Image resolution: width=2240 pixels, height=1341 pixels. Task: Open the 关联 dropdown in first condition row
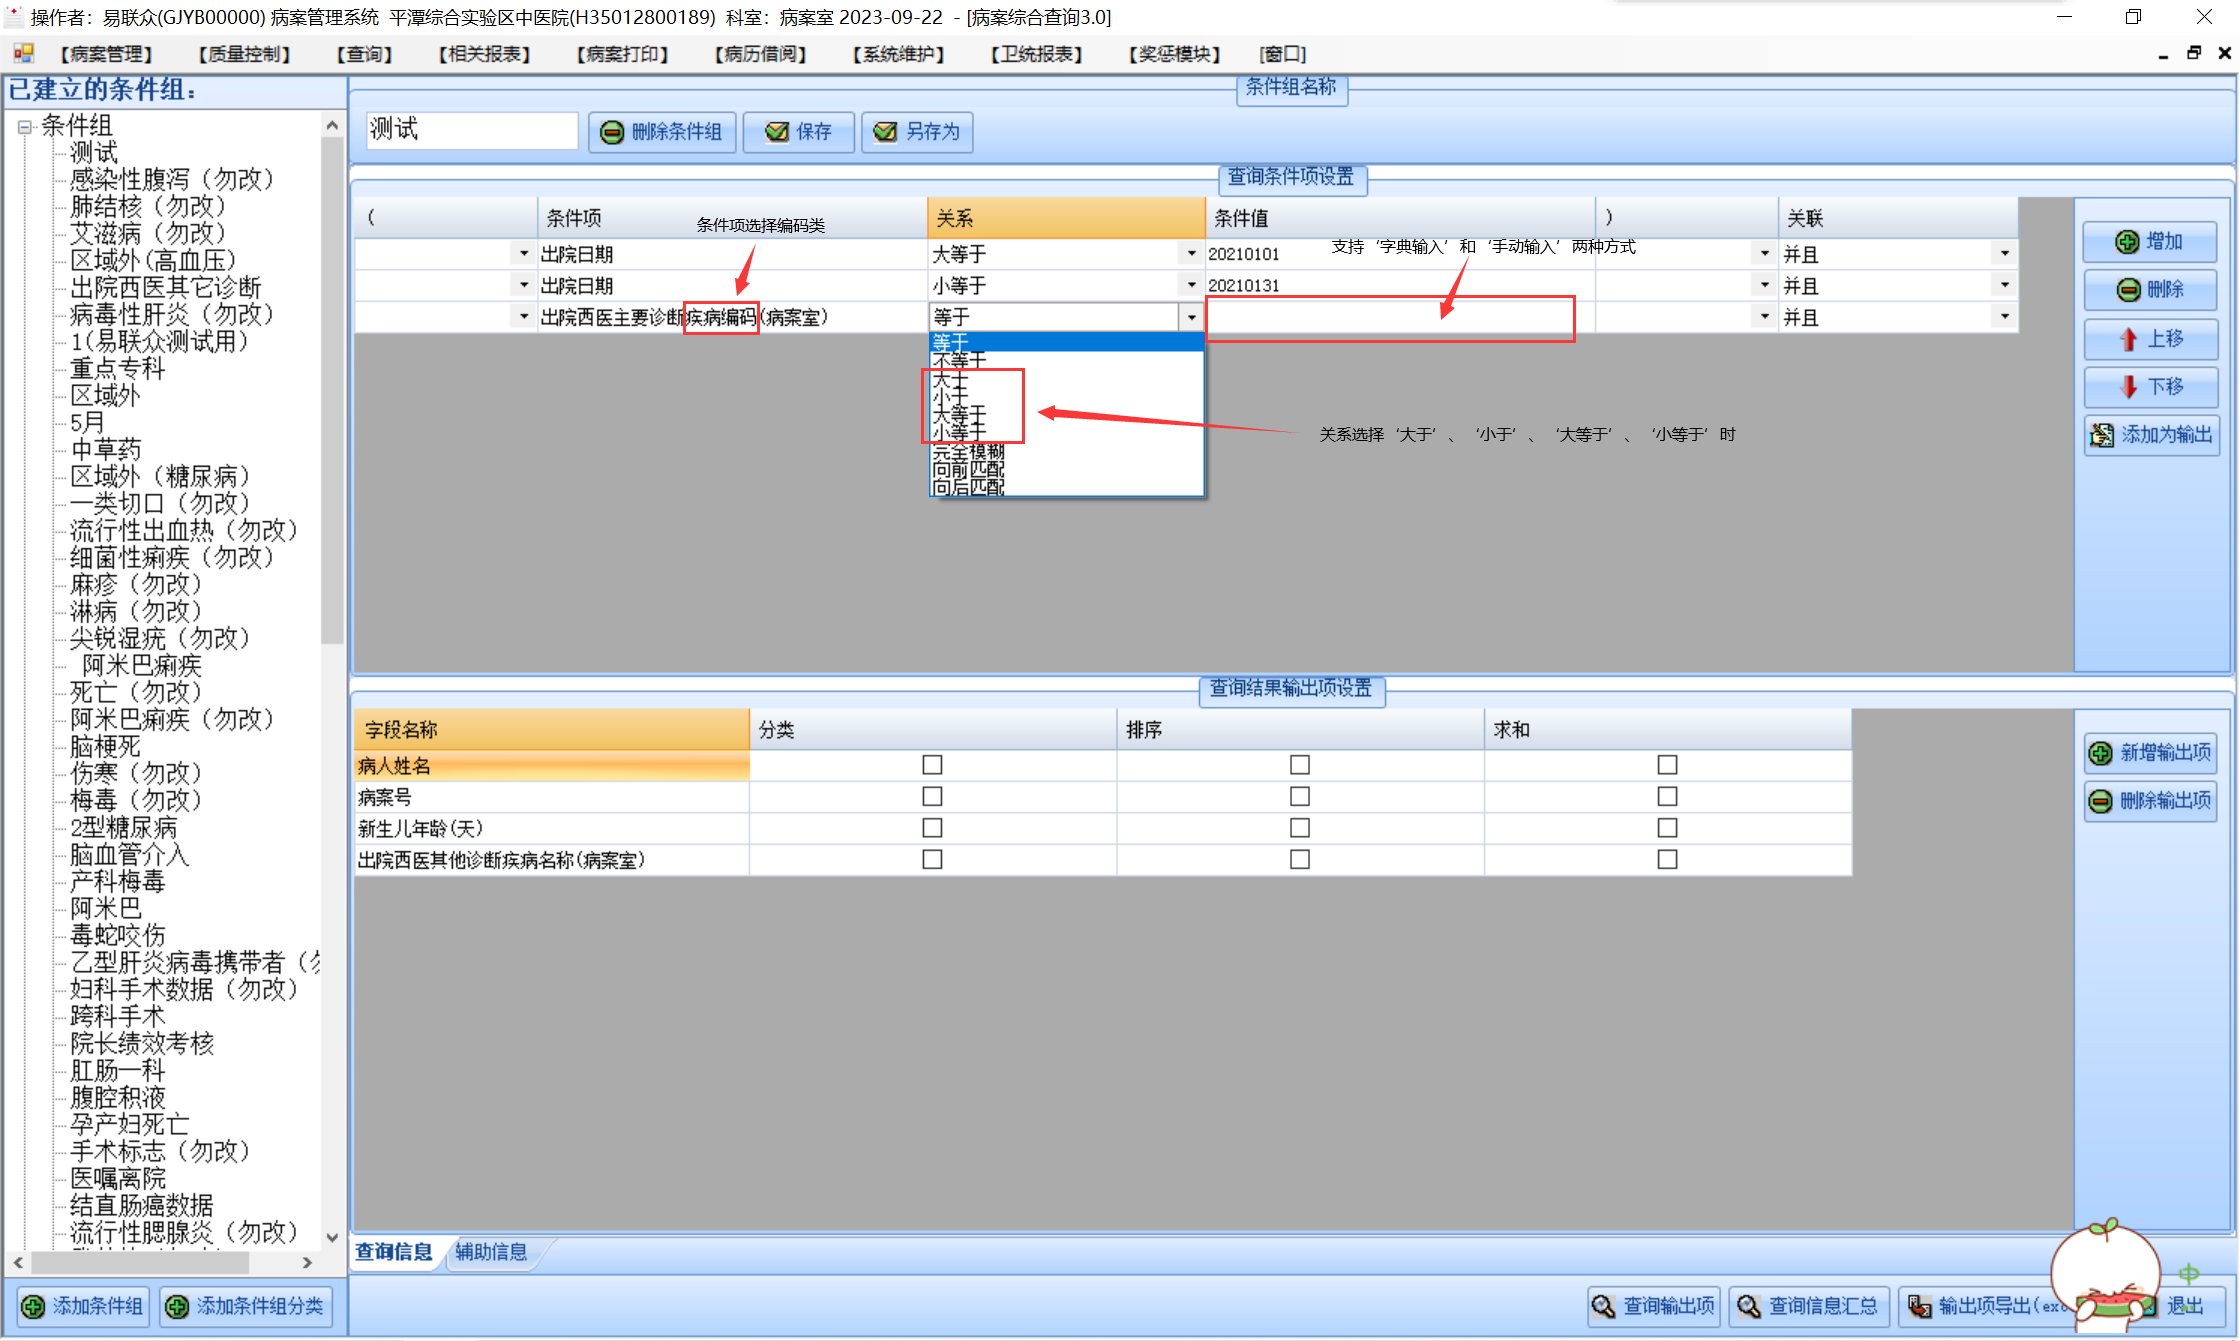[x=2004, y=254]
